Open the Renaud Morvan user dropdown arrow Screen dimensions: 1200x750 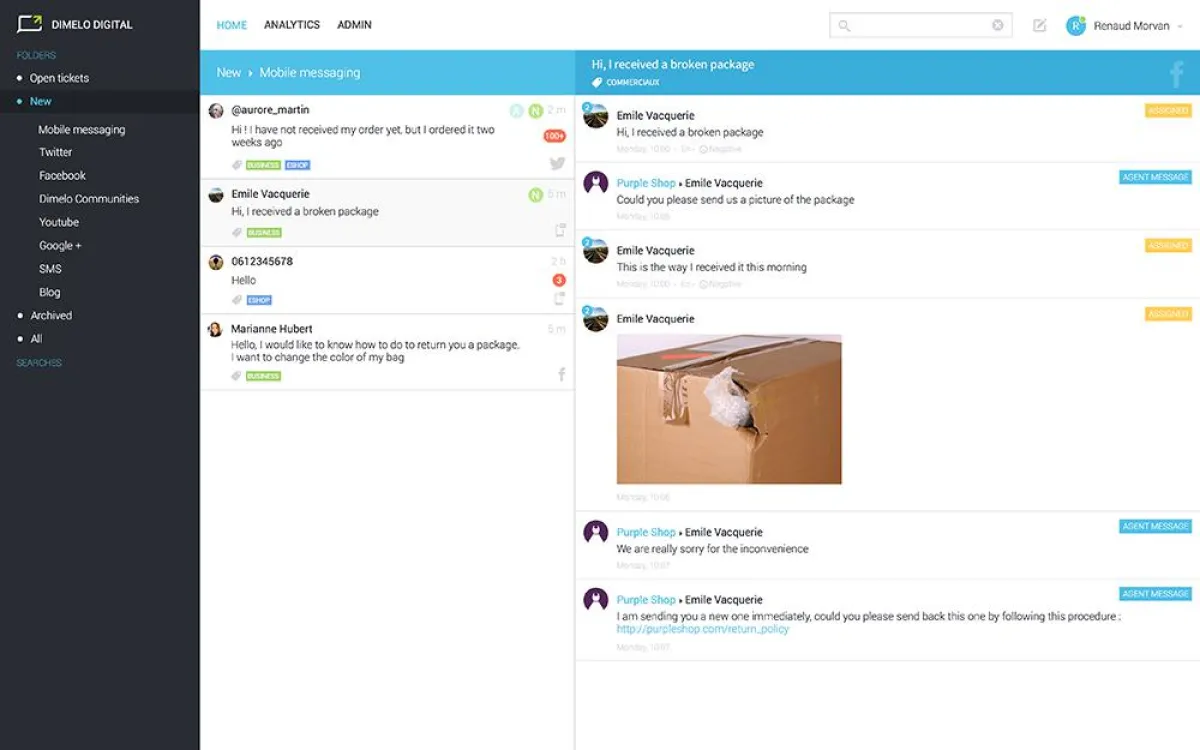(x=1181, y=27)
